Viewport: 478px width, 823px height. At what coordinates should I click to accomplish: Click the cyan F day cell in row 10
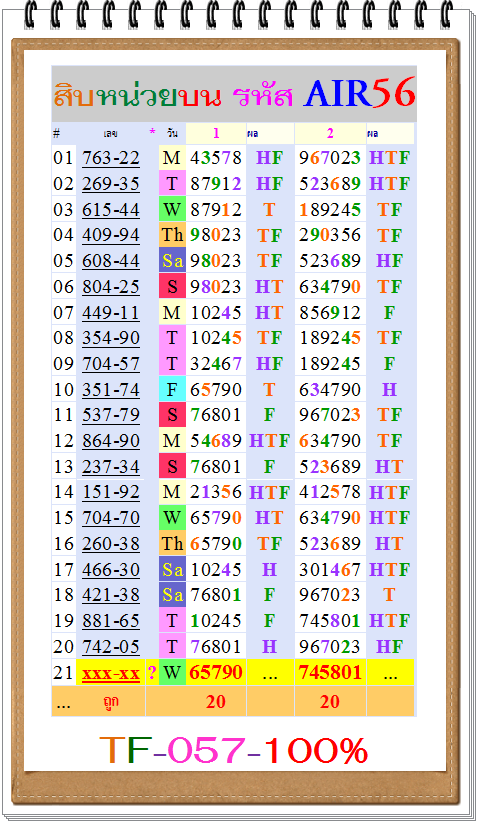click(x=172, y=389)
